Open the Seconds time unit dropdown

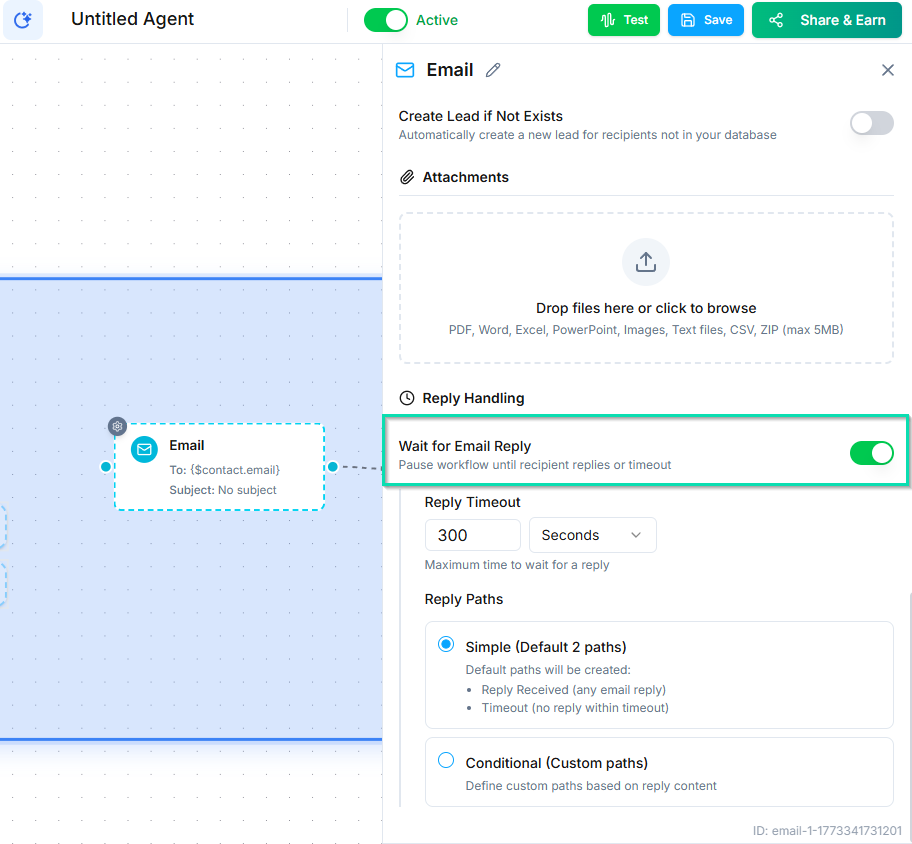click(592, 535)
